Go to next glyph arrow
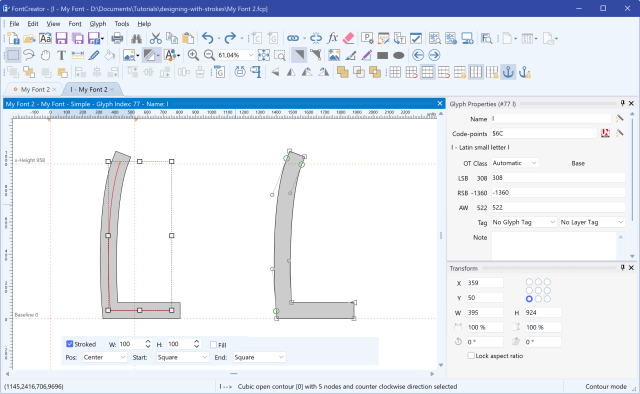This screenshot has height=394, width=640. click(434, 55)
